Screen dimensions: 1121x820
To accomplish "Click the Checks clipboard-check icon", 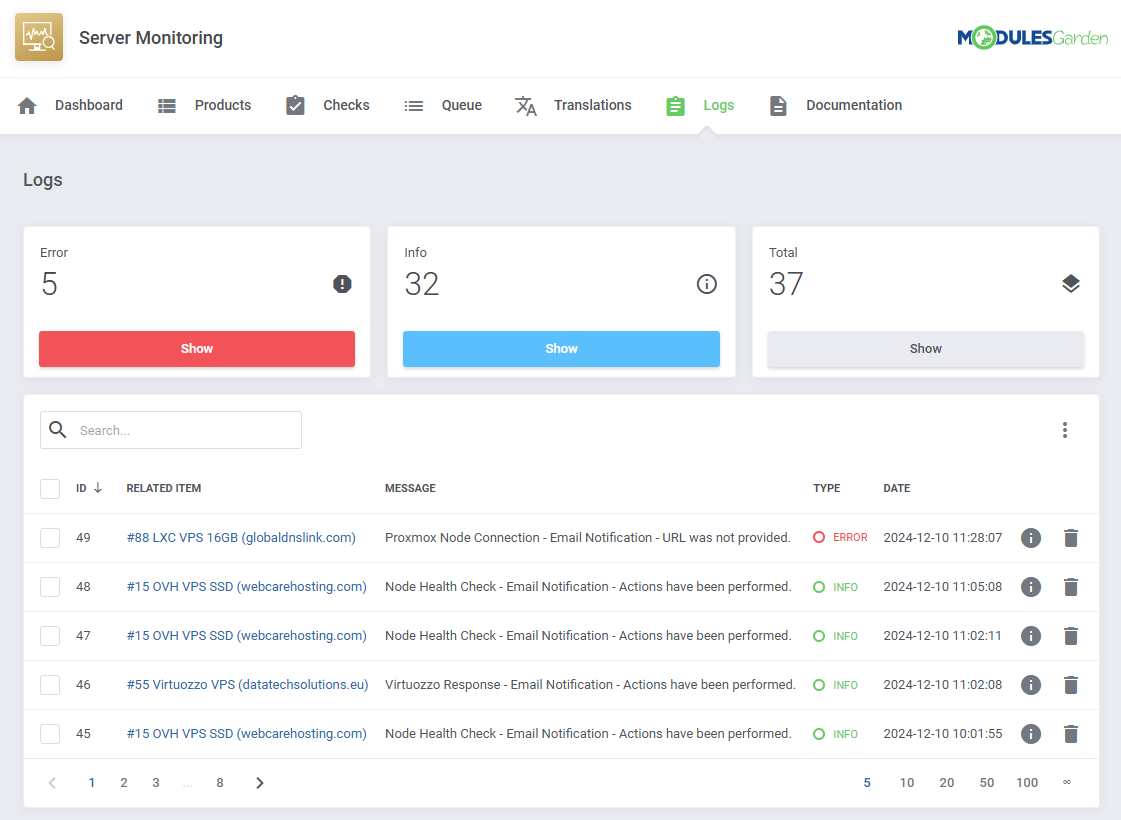I will tap(295, 105).
